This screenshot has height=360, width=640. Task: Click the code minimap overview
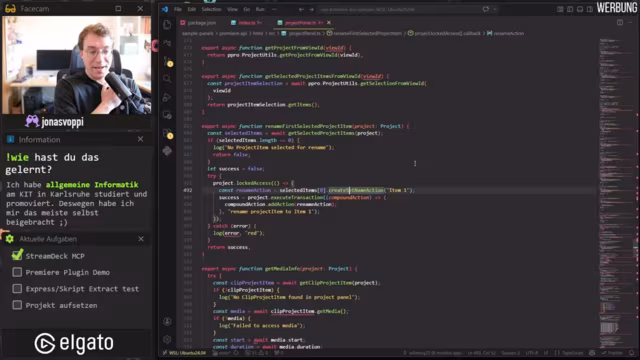616,192
